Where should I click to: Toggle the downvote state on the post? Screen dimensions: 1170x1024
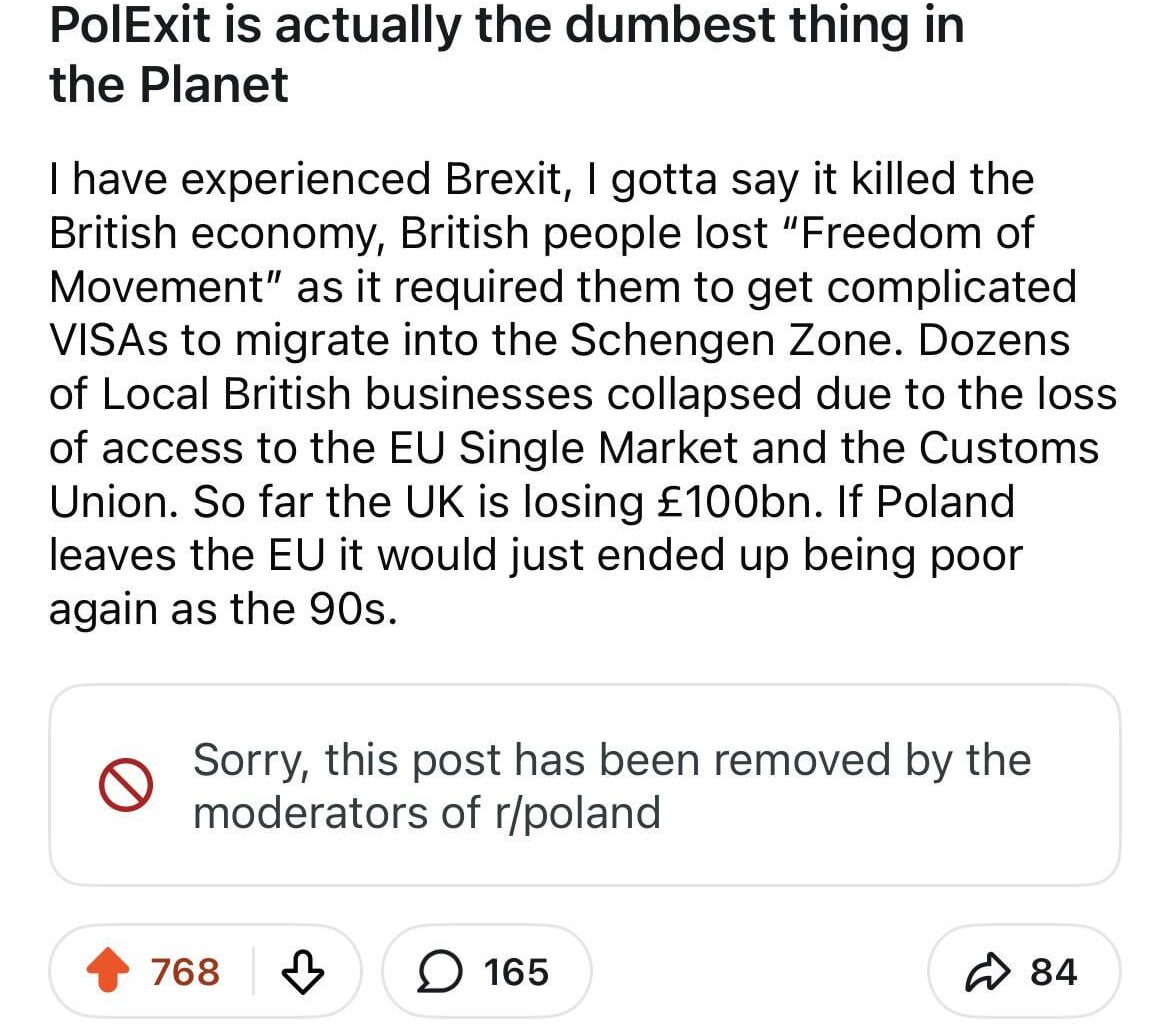coord(305,969)
